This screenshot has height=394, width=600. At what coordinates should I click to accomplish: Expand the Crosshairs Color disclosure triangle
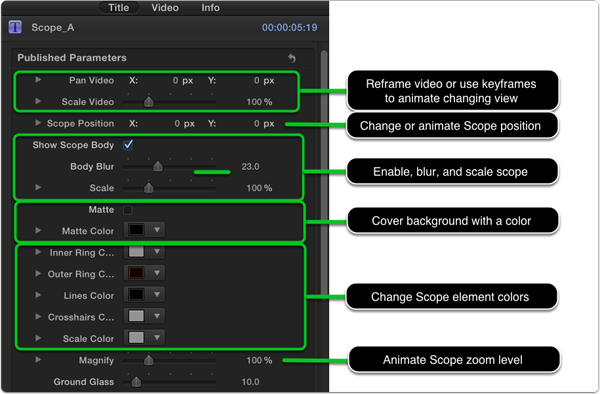tap(38, 317)
